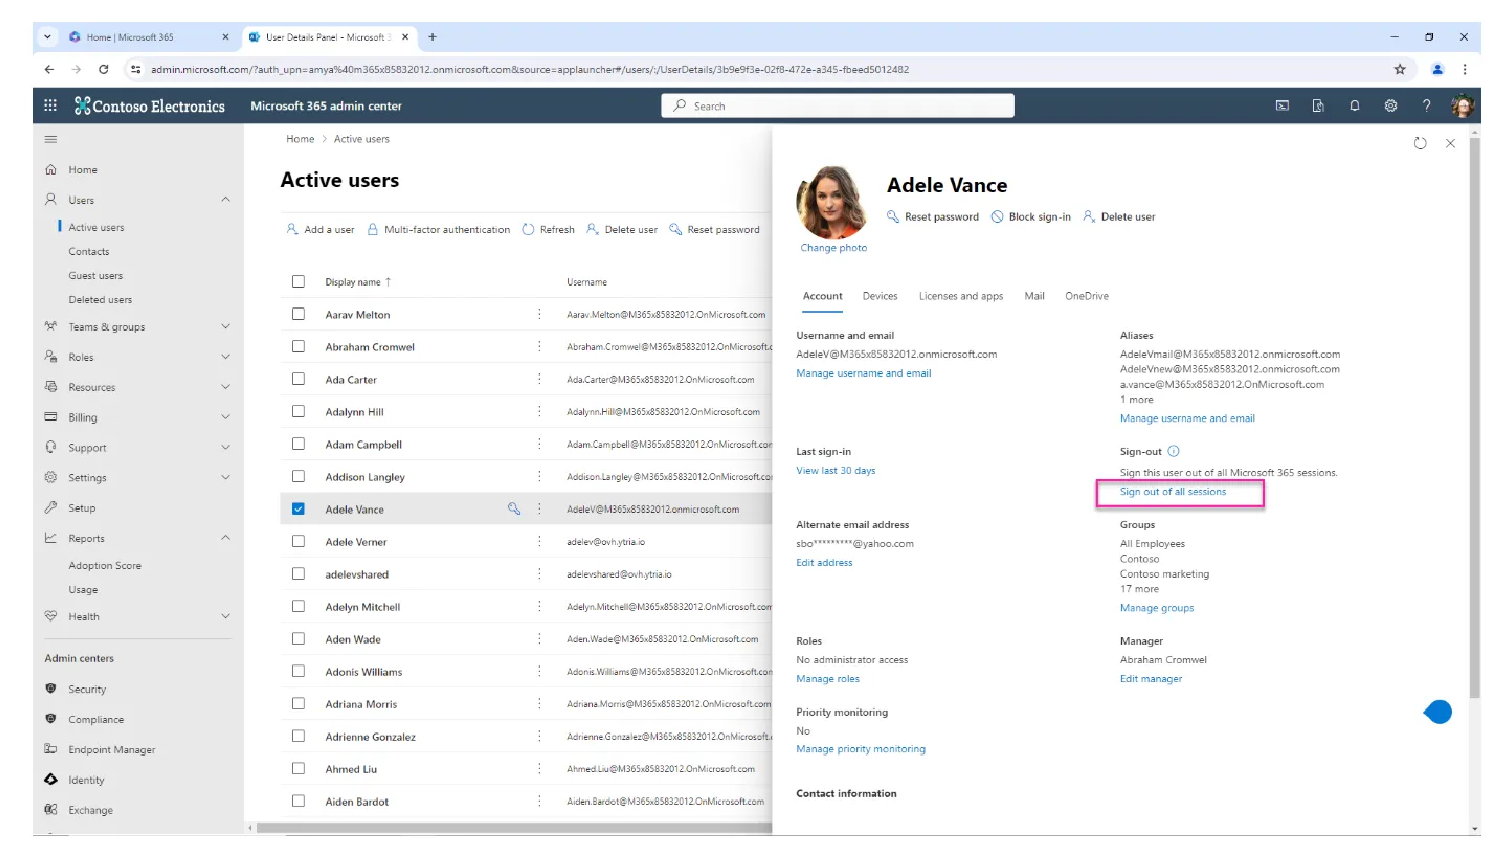Click Manage groups link

pos(1157,608)
